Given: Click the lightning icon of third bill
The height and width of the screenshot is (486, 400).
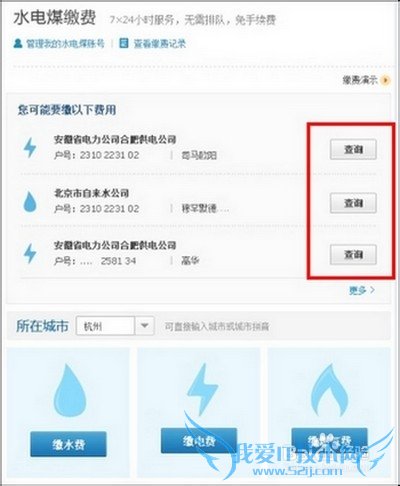Looking at the screenshot, I should (x=30, y=253).
